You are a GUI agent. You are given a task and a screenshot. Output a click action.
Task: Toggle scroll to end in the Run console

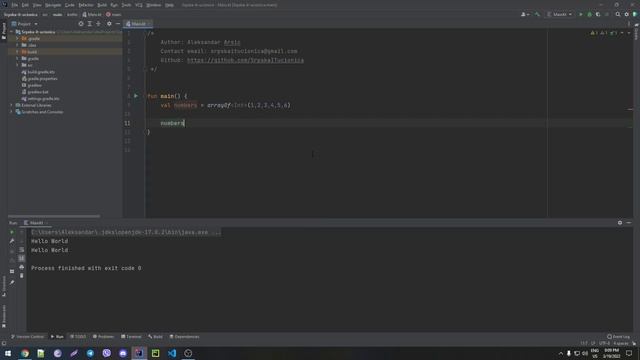pos(22,258)
